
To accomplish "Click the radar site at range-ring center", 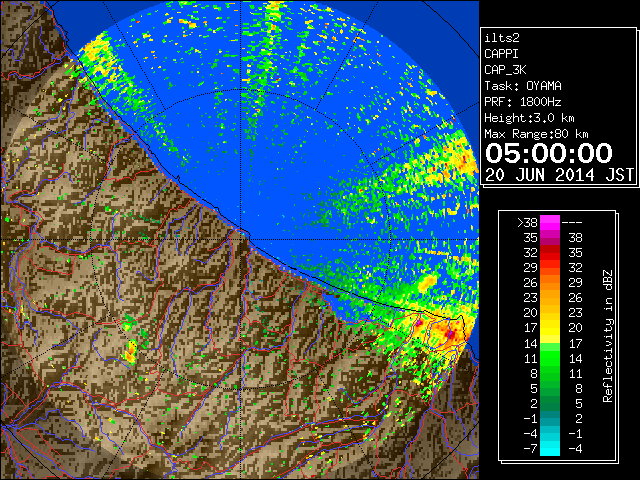I will click(x=241, y=239).
